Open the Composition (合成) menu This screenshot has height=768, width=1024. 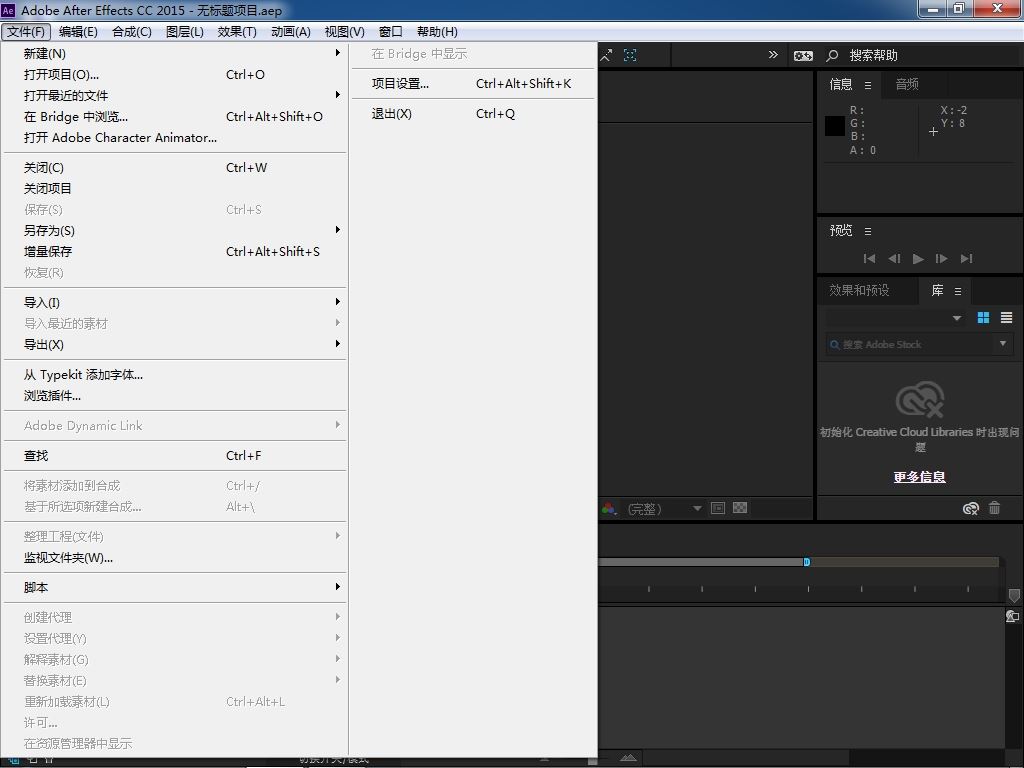[132, 32]
